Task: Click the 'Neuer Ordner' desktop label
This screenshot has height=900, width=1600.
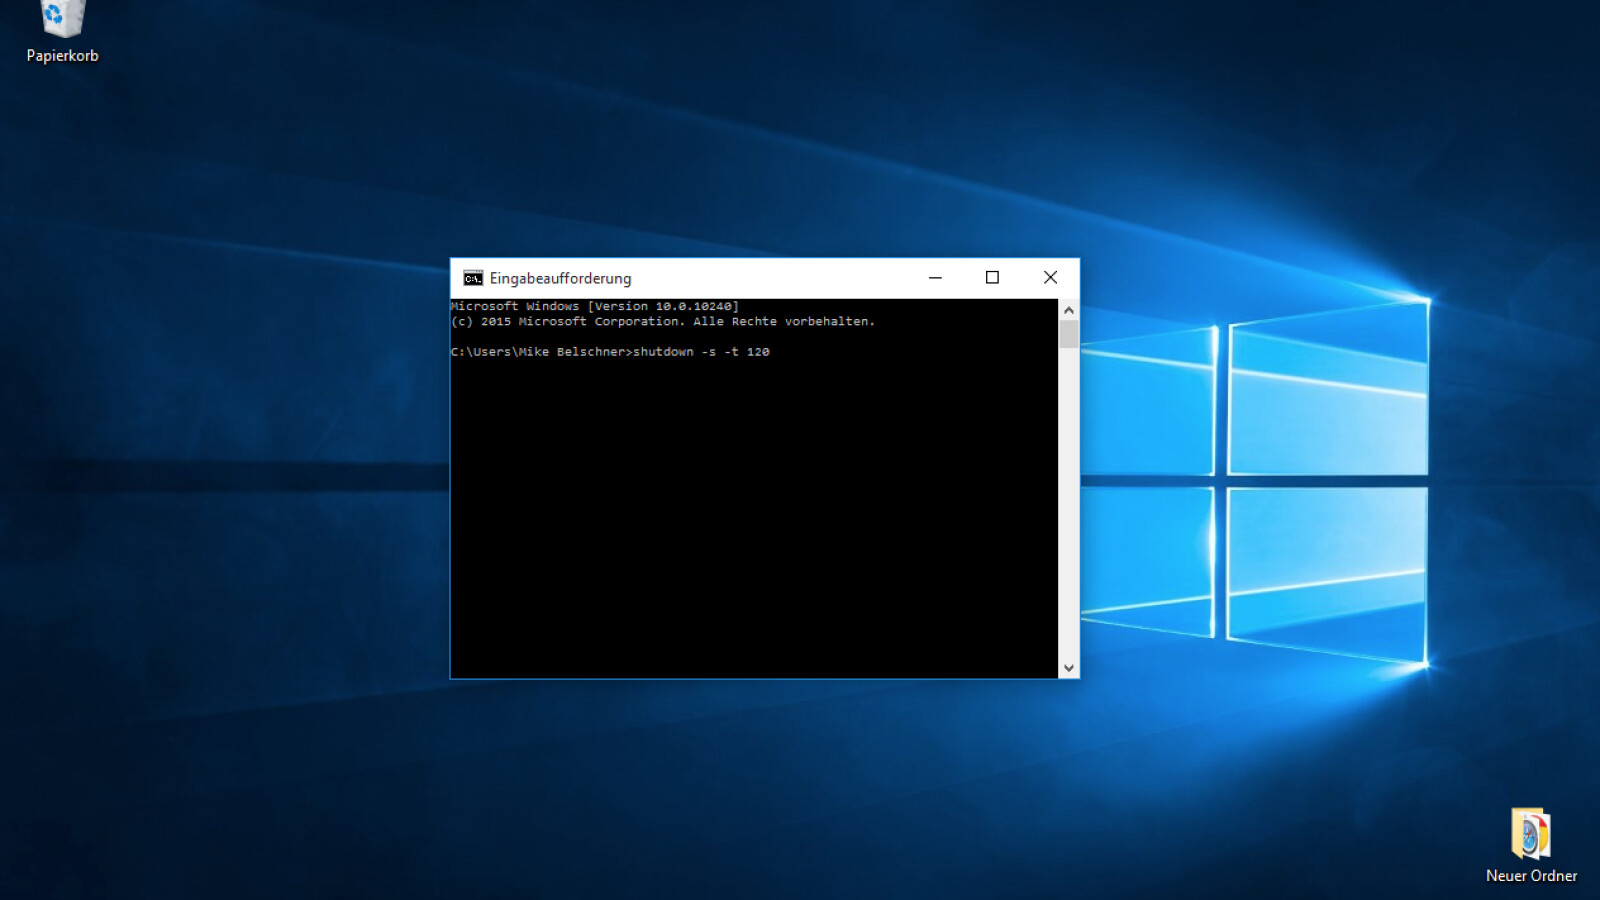Action: (1531, 876)
